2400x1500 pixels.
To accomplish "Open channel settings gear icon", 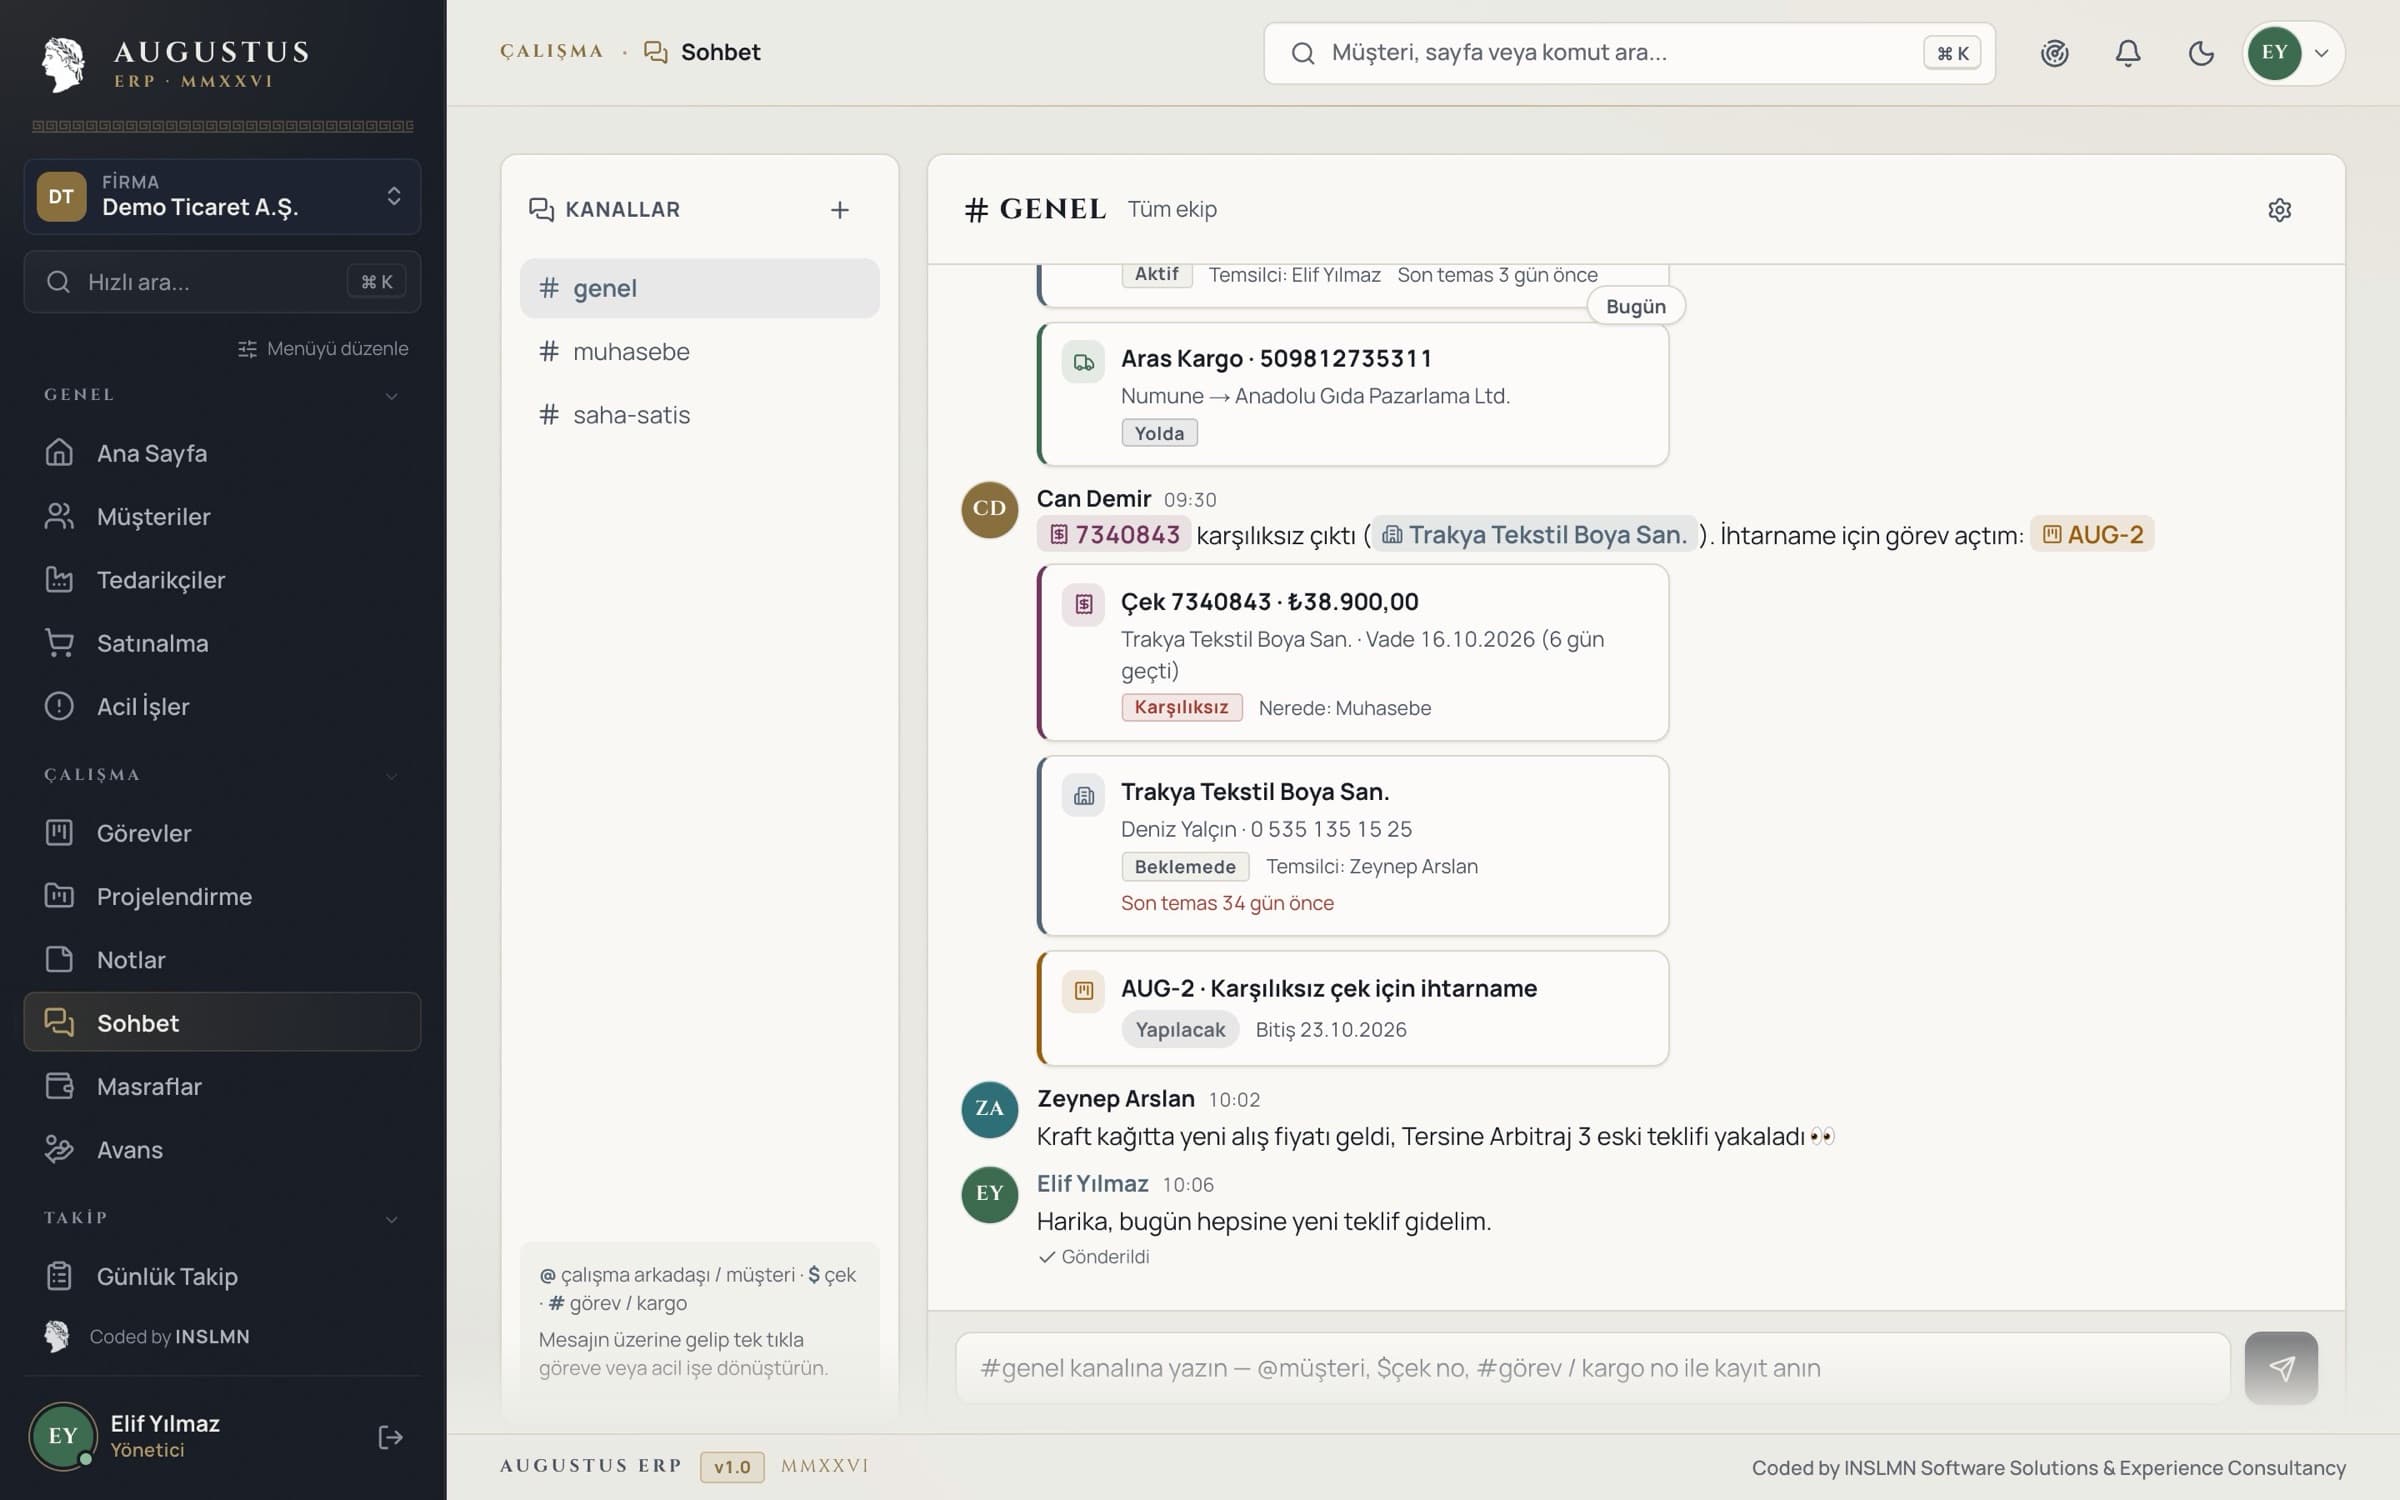I will (x=2279, y=210).
